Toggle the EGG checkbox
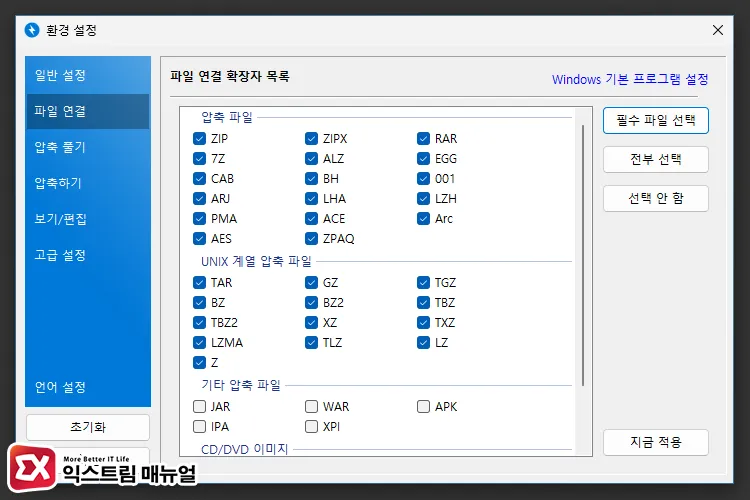This screenshot has width=750, height=500. [423, 158]
